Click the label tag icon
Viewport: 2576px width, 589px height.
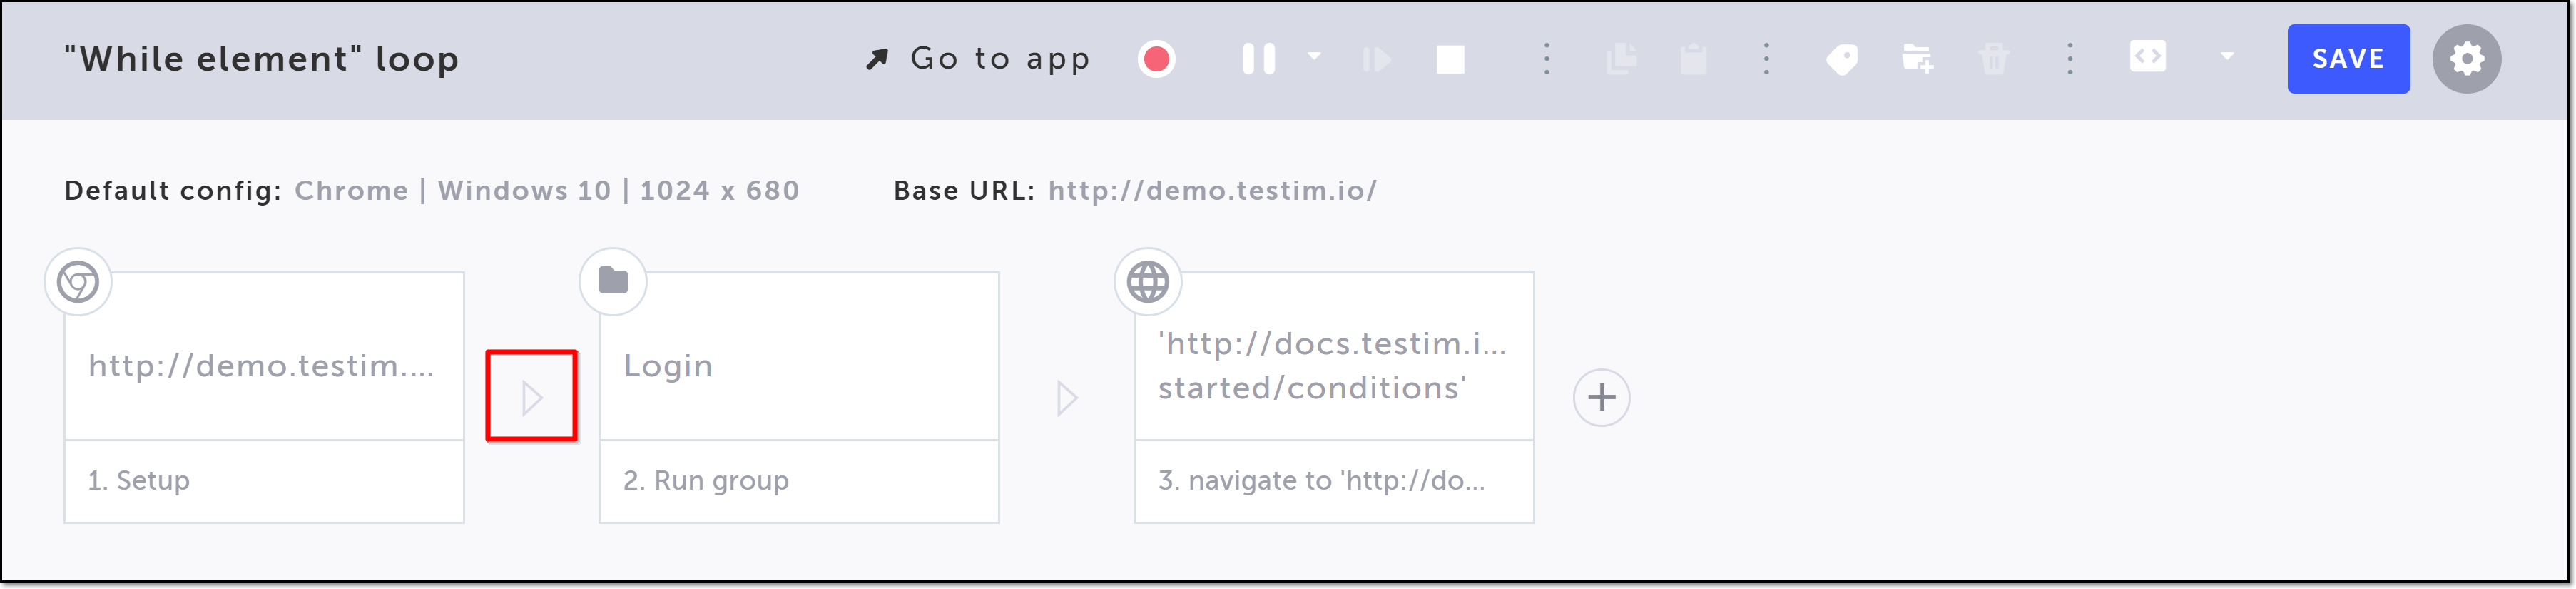tap(1841, 59)
